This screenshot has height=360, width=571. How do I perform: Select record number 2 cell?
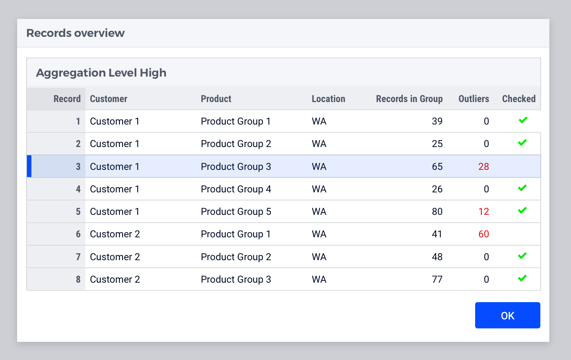point(56,144)
